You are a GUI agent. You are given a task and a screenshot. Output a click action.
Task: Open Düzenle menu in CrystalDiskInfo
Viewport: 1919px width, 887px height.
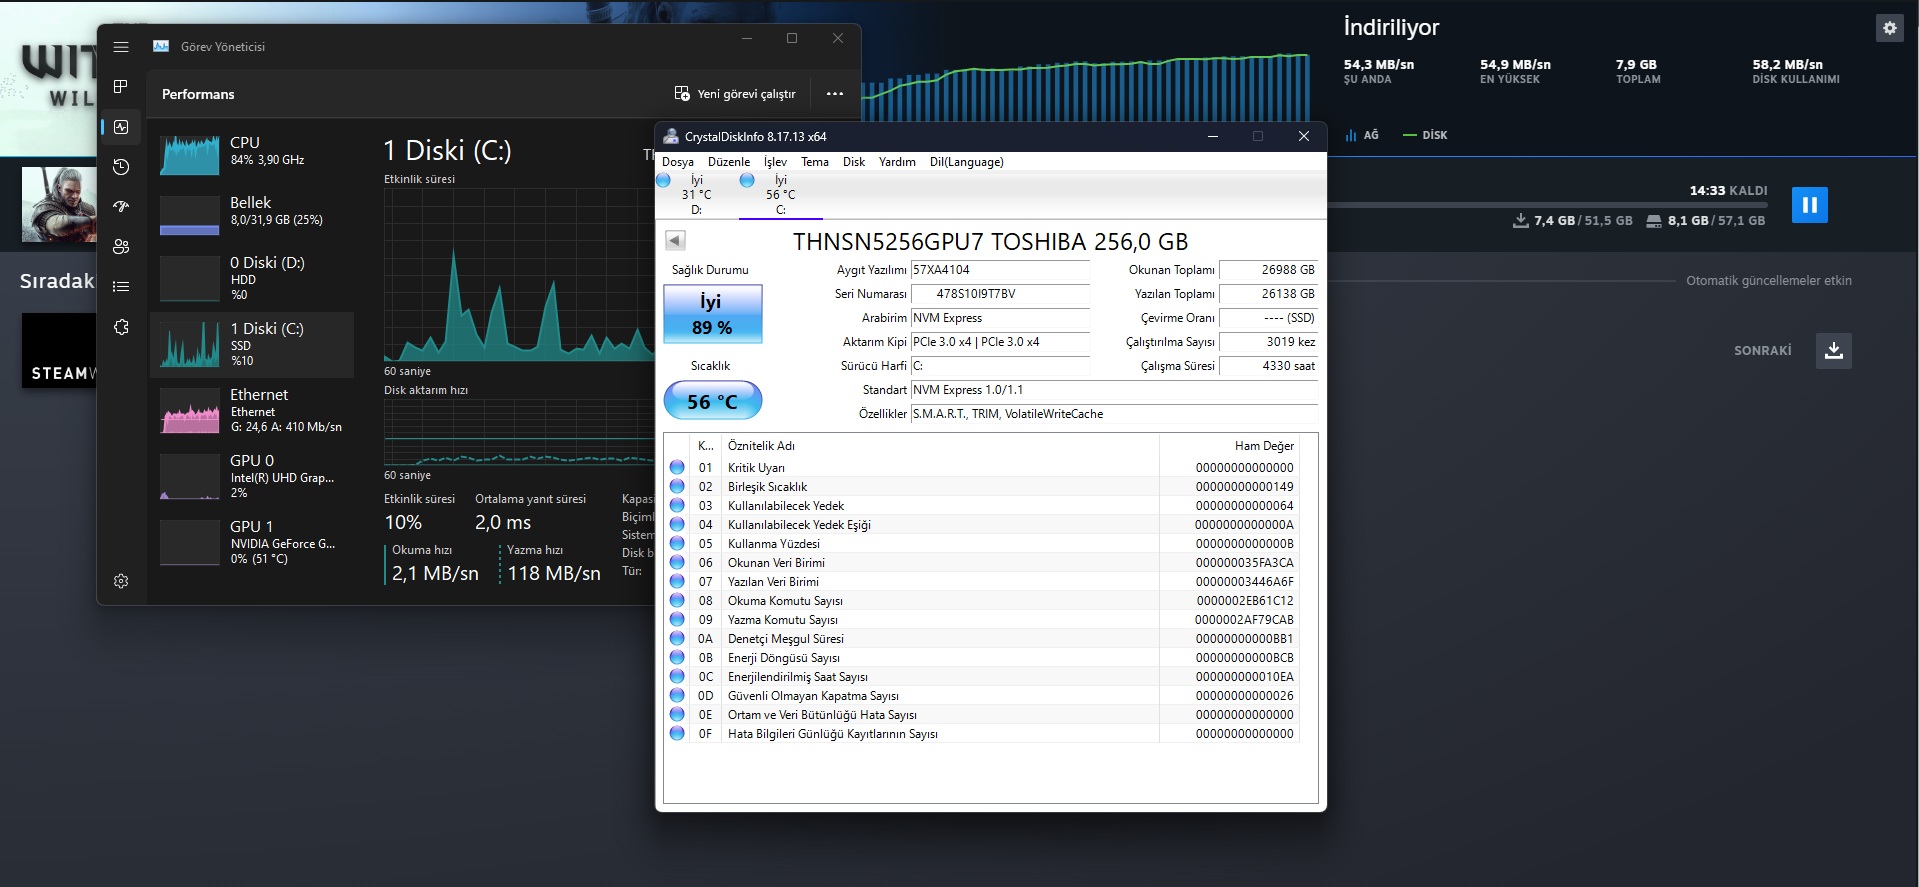coord(729,162)
